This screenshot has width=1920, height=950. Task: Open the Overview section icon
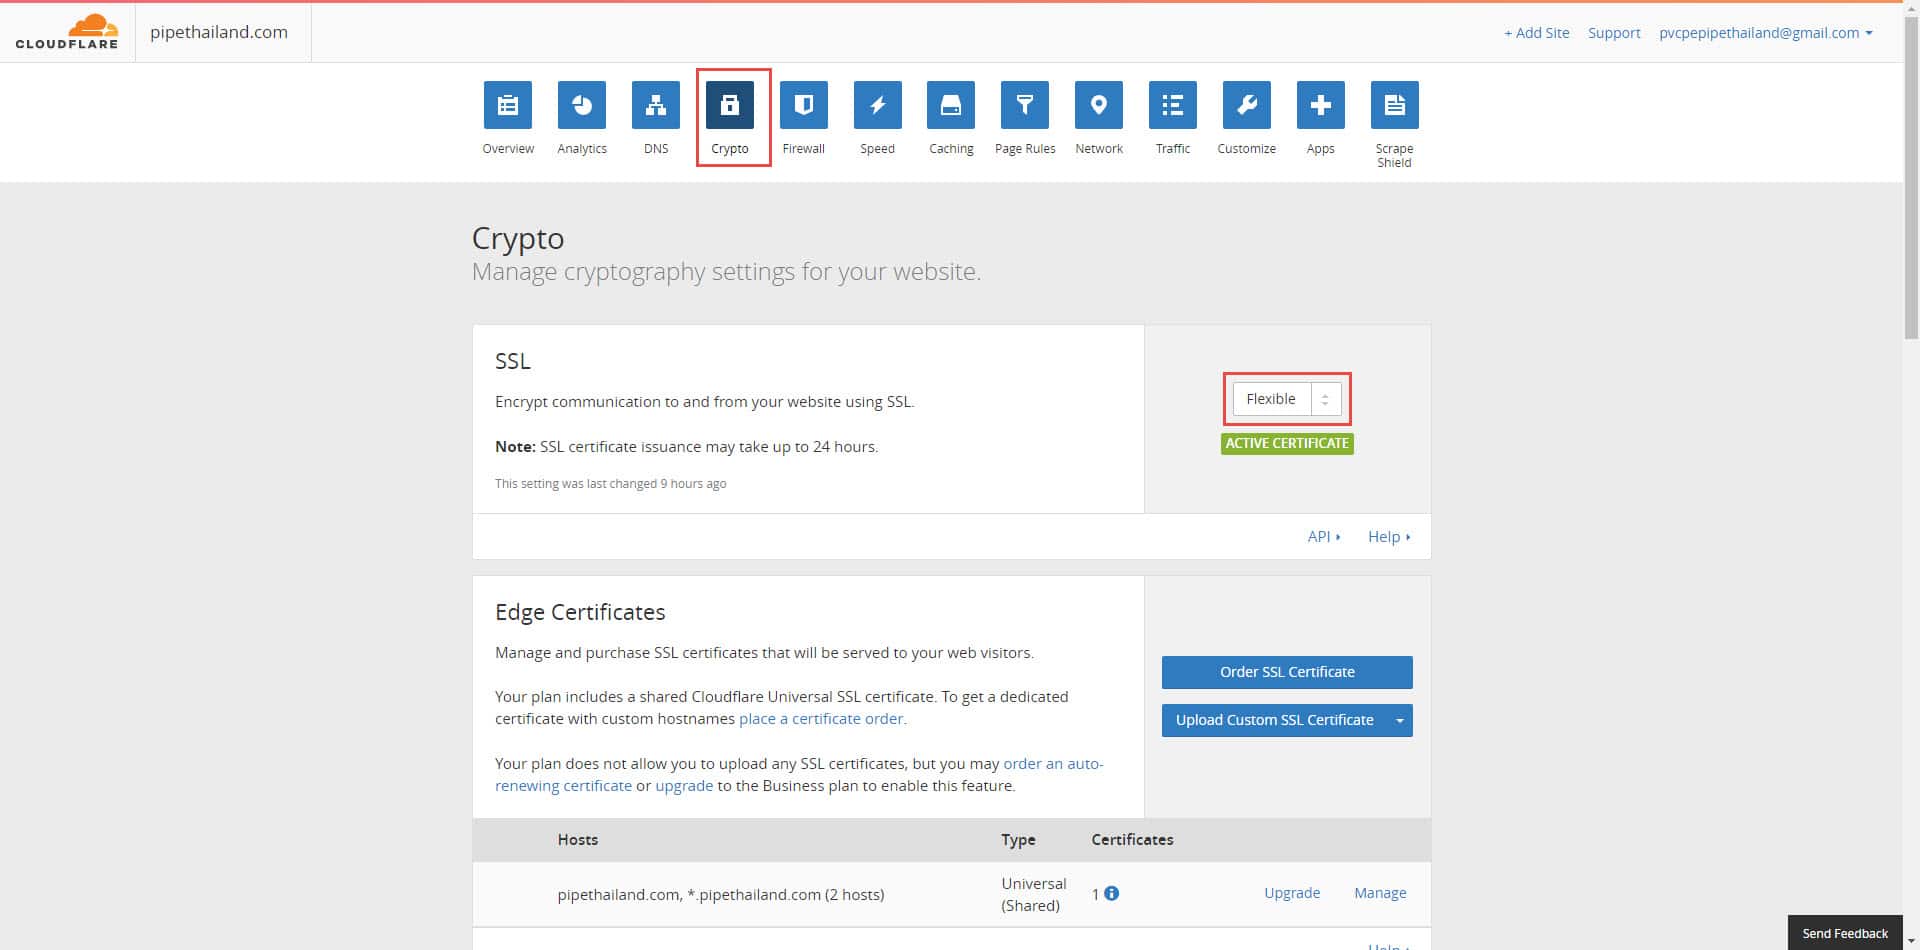[508, 105]
